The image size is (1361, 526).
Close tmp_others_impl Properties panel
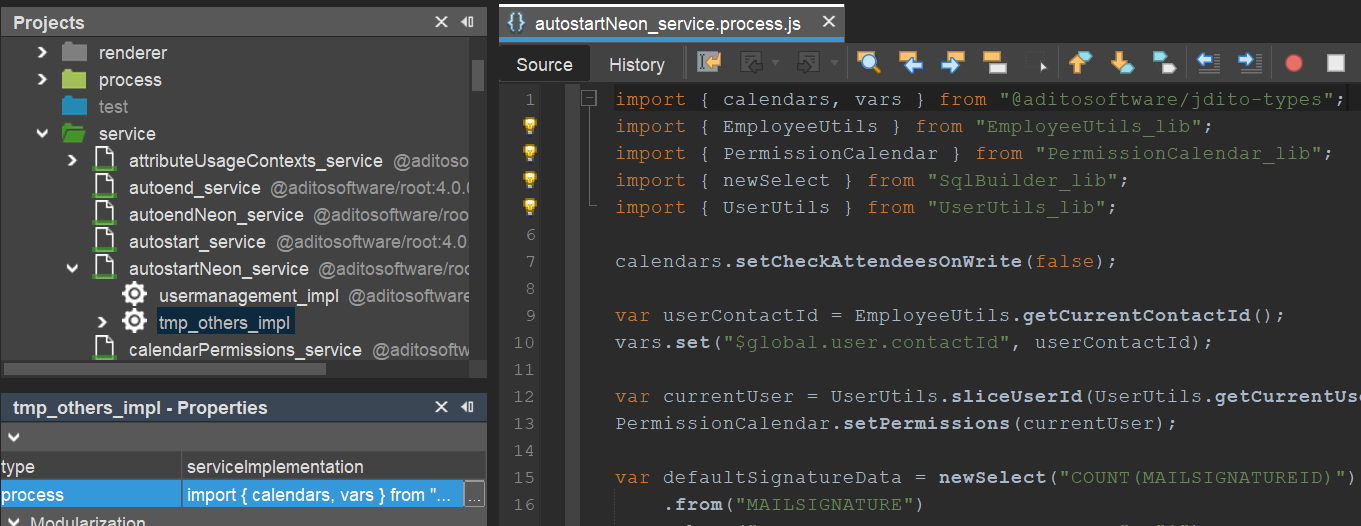coord(441,407)
